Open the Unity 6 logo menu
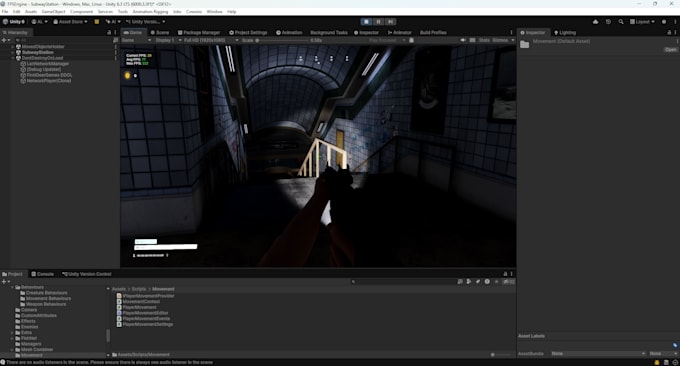 coord(14,22)
